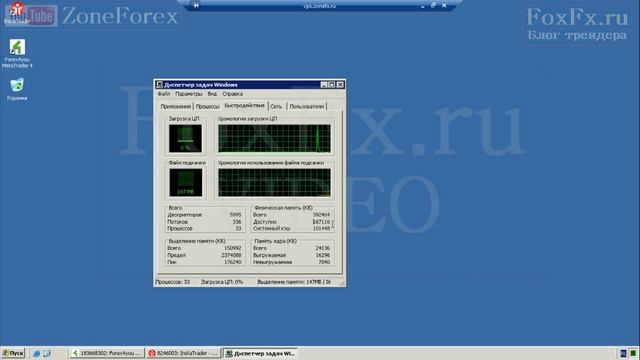Click the Task Manager title bar icon
The height and width of the screenshot is (360, 640).
159,85
